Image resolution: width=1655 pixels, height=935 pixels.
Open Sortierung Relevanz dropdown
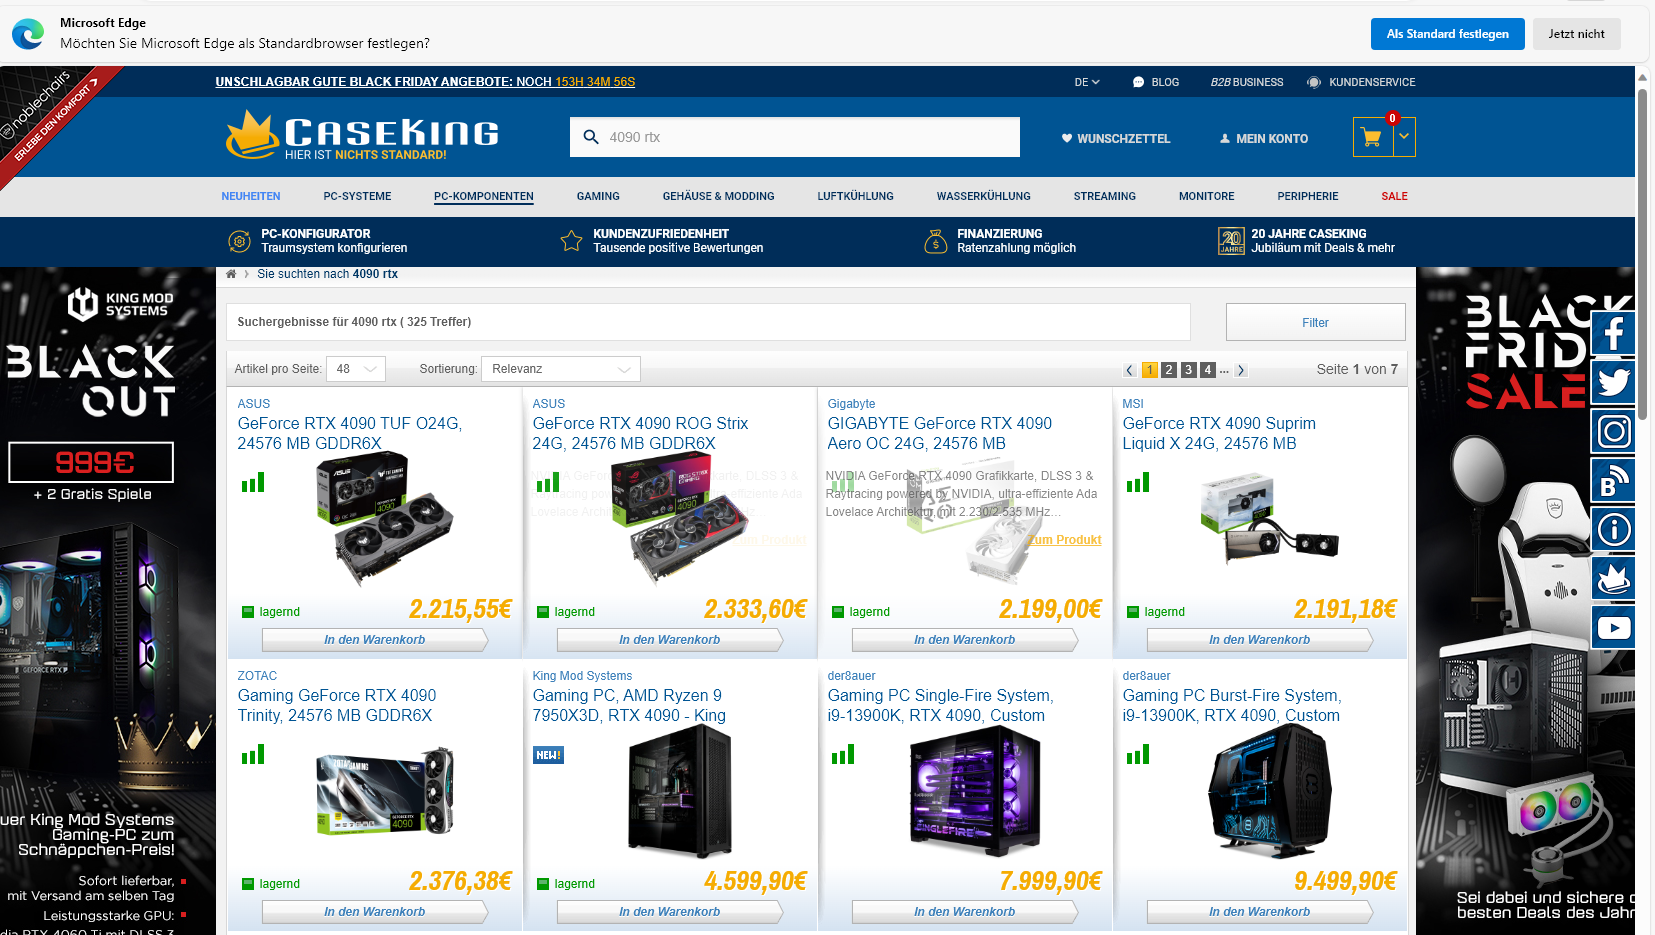[x=561, y=369]
